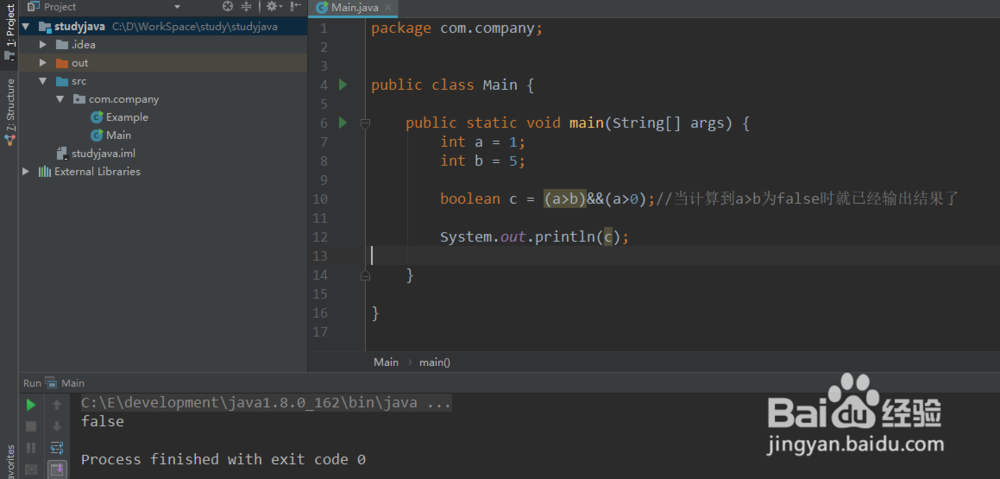Click Main in the breadcrumb bar

pos(386,362)
